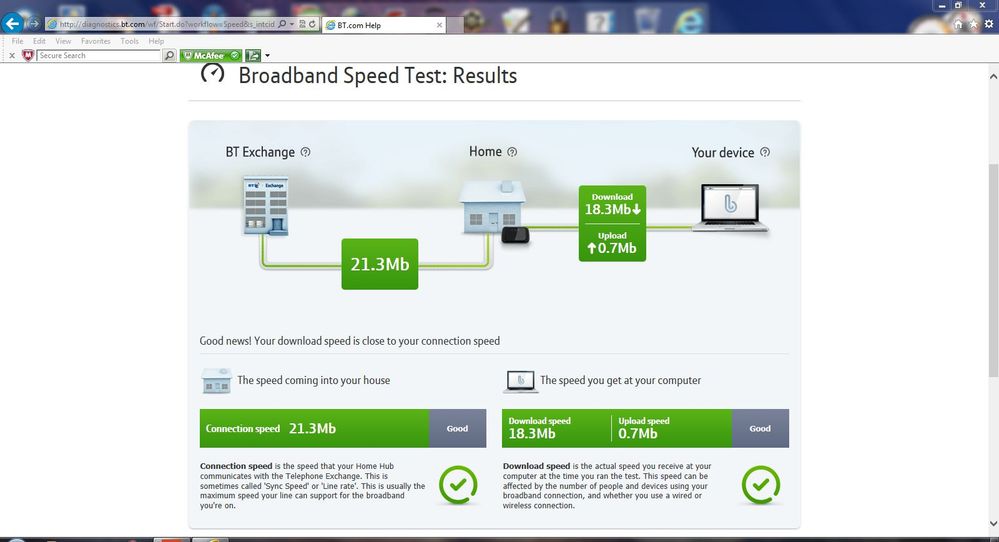The height and width of the screenshot is (542, 999).
Task: Click the green 21.3Mb line speed box
Action: 380,264
